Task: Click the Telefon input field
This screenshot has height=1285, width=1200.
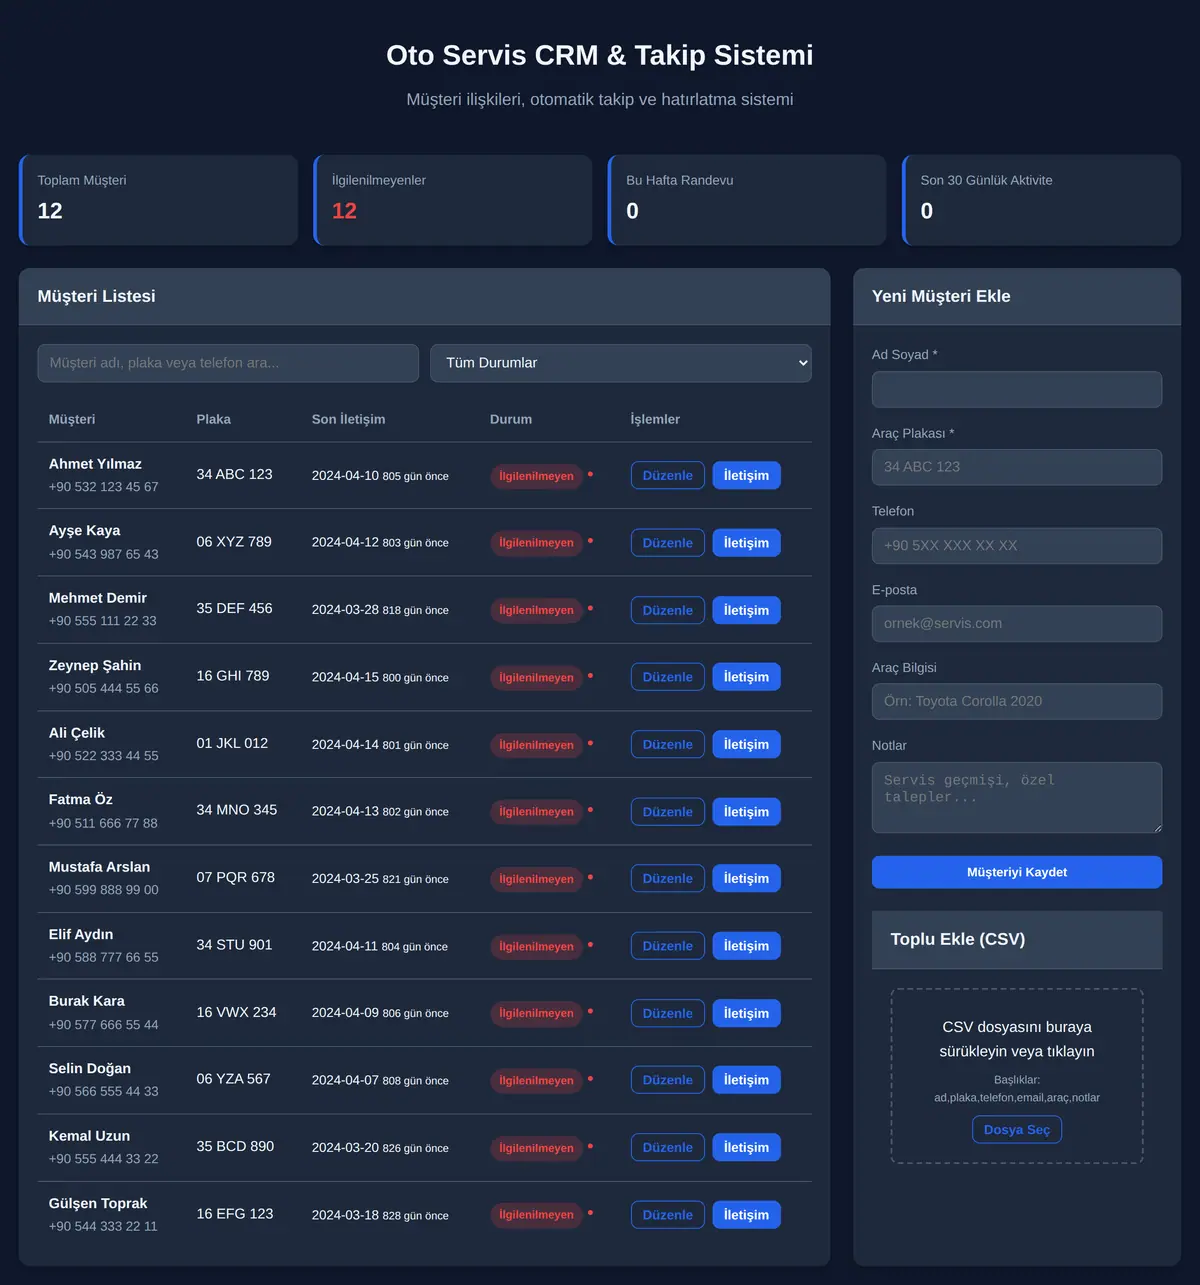Action: pyautogui.click(x=1017, y=546)
